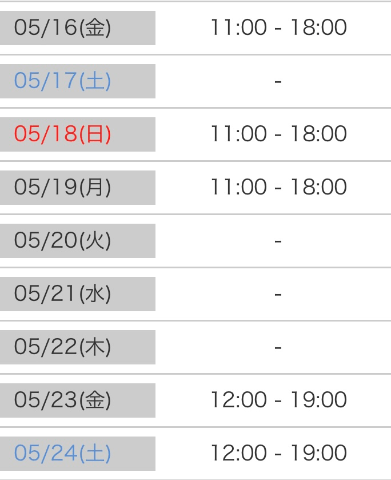The width and height of the screenshot is (391, 480).
Task: Click 11:00 - 18:00 hours for 05/16
Action: pos(279,27)
